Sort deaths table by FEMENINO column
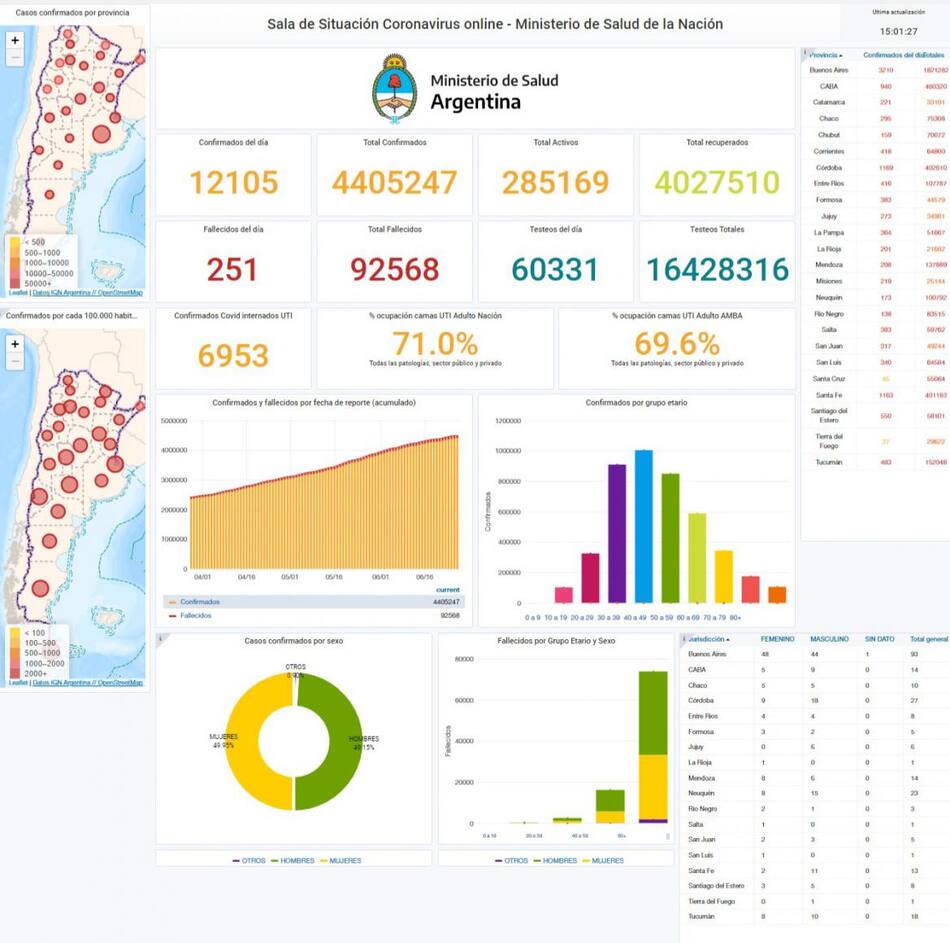The image size is (950, 943). [778, 639]
